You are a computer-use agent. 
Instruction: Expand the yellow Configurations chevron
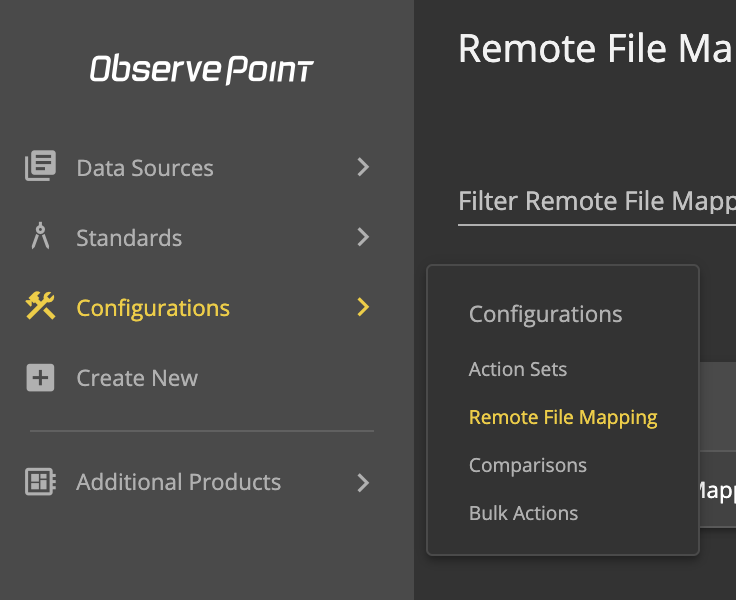point(363,307)
